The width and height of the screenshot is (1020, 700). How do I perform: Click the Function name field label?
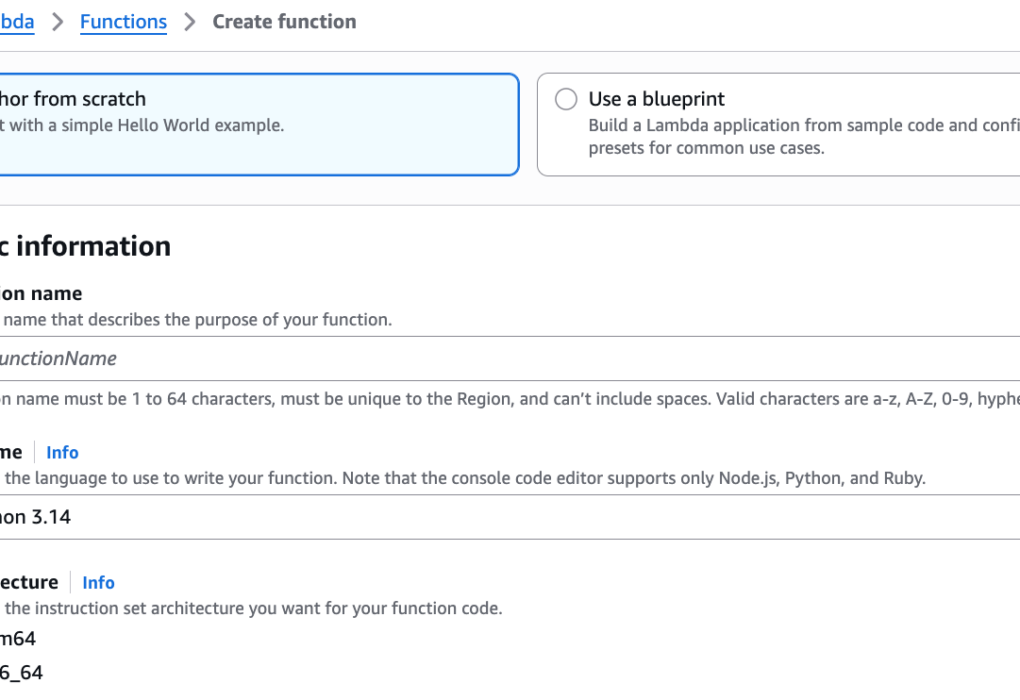(42, 294)
